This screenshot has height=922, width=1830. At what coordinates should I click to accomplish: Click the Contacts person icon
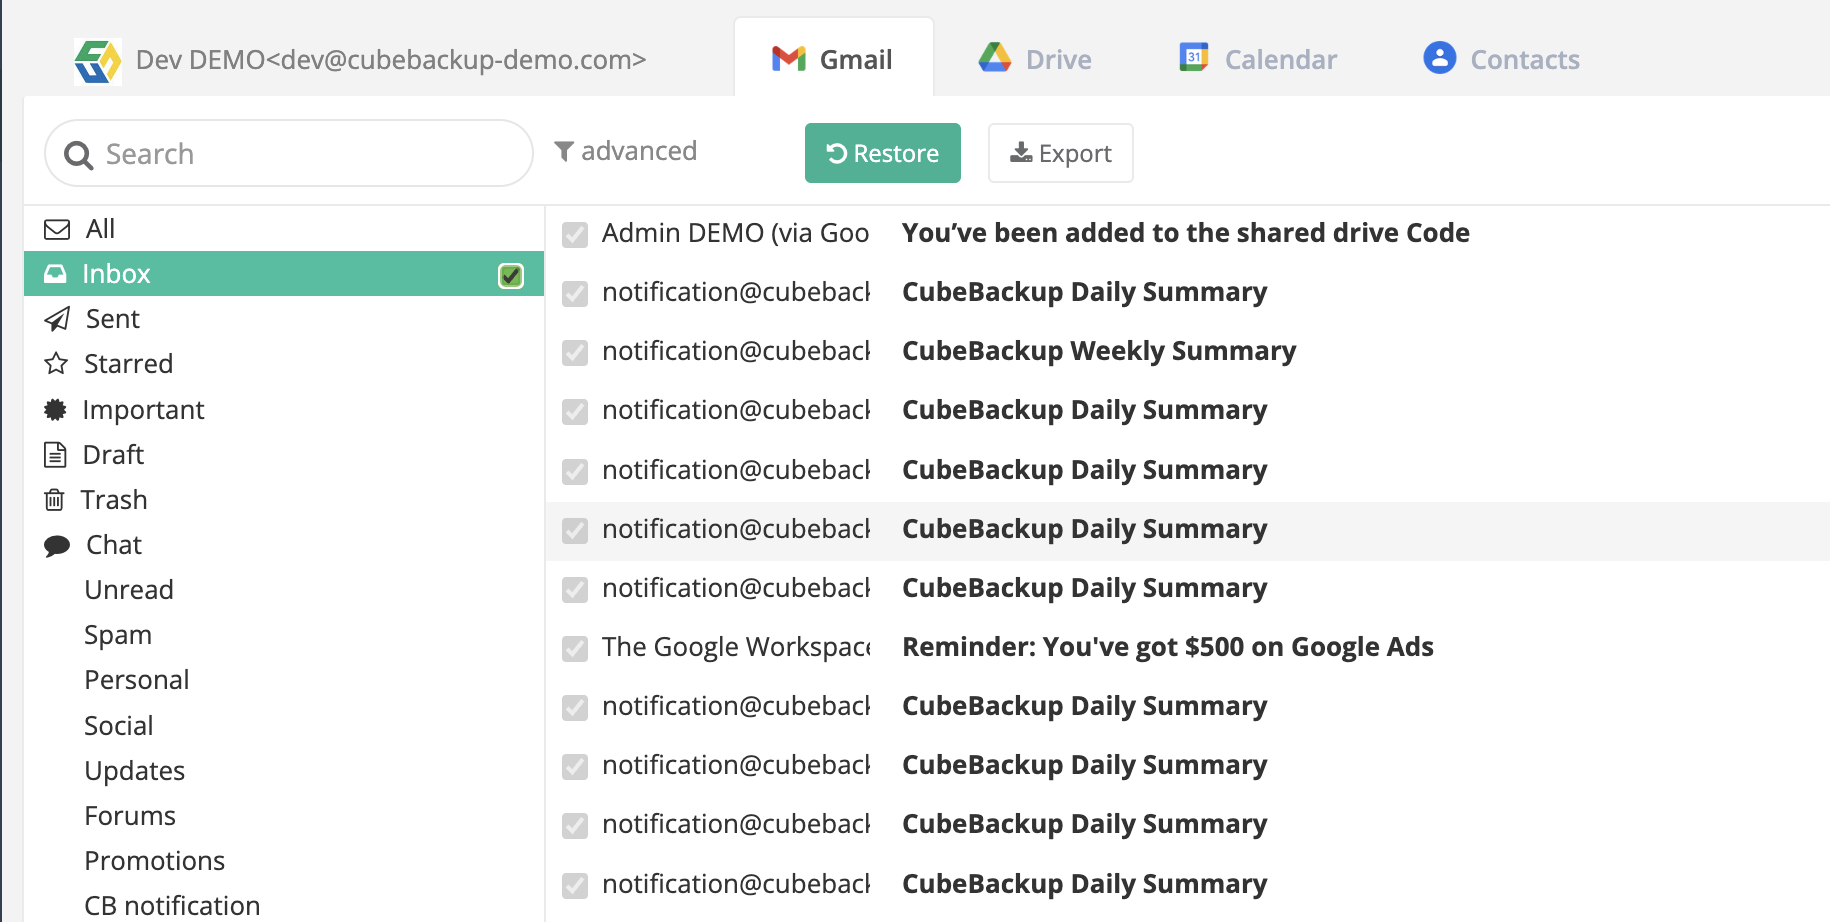1440,58
